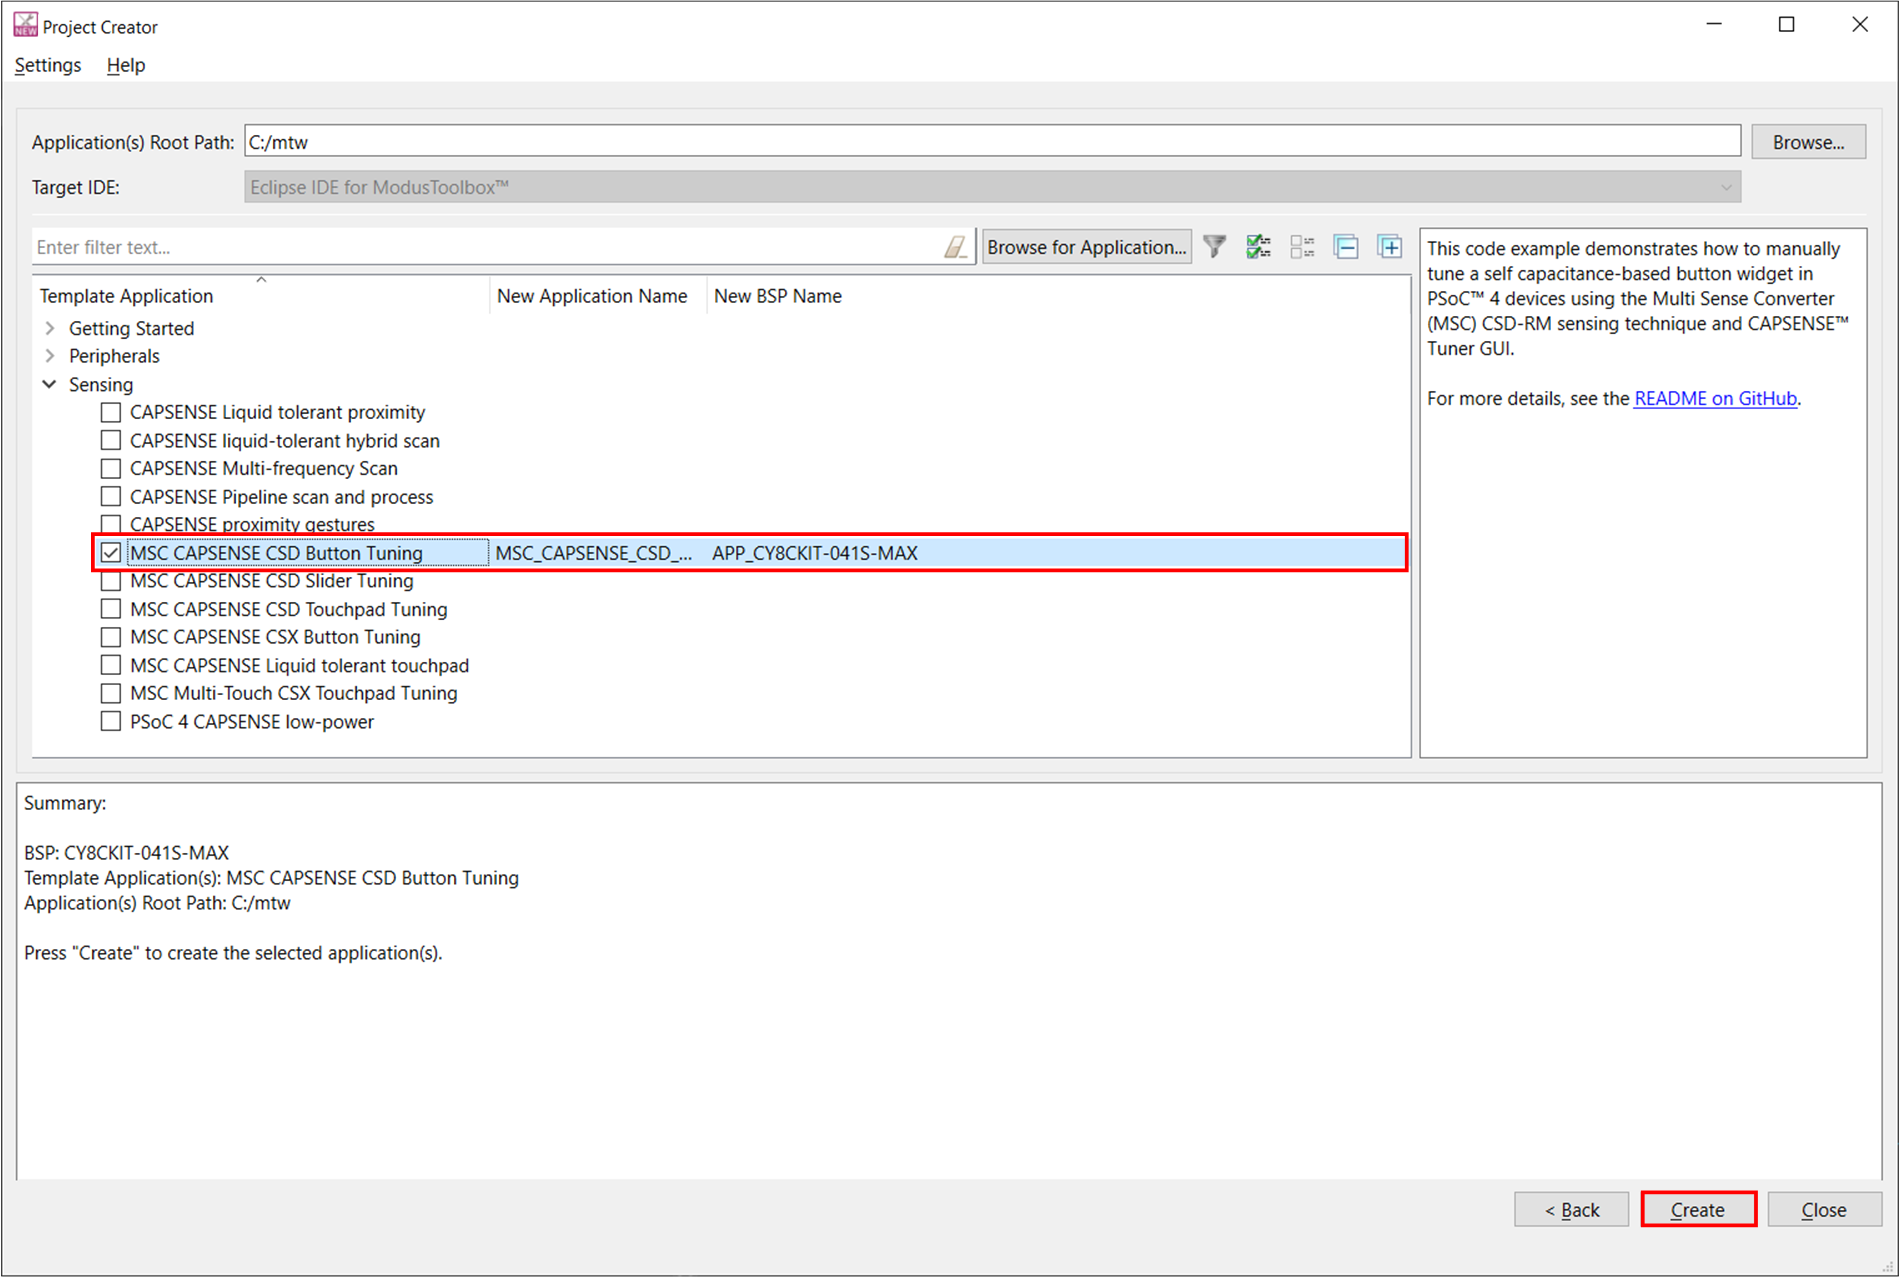Collapse all tree items icon
1900x1277 pixels.
(x=1346, y=247)
